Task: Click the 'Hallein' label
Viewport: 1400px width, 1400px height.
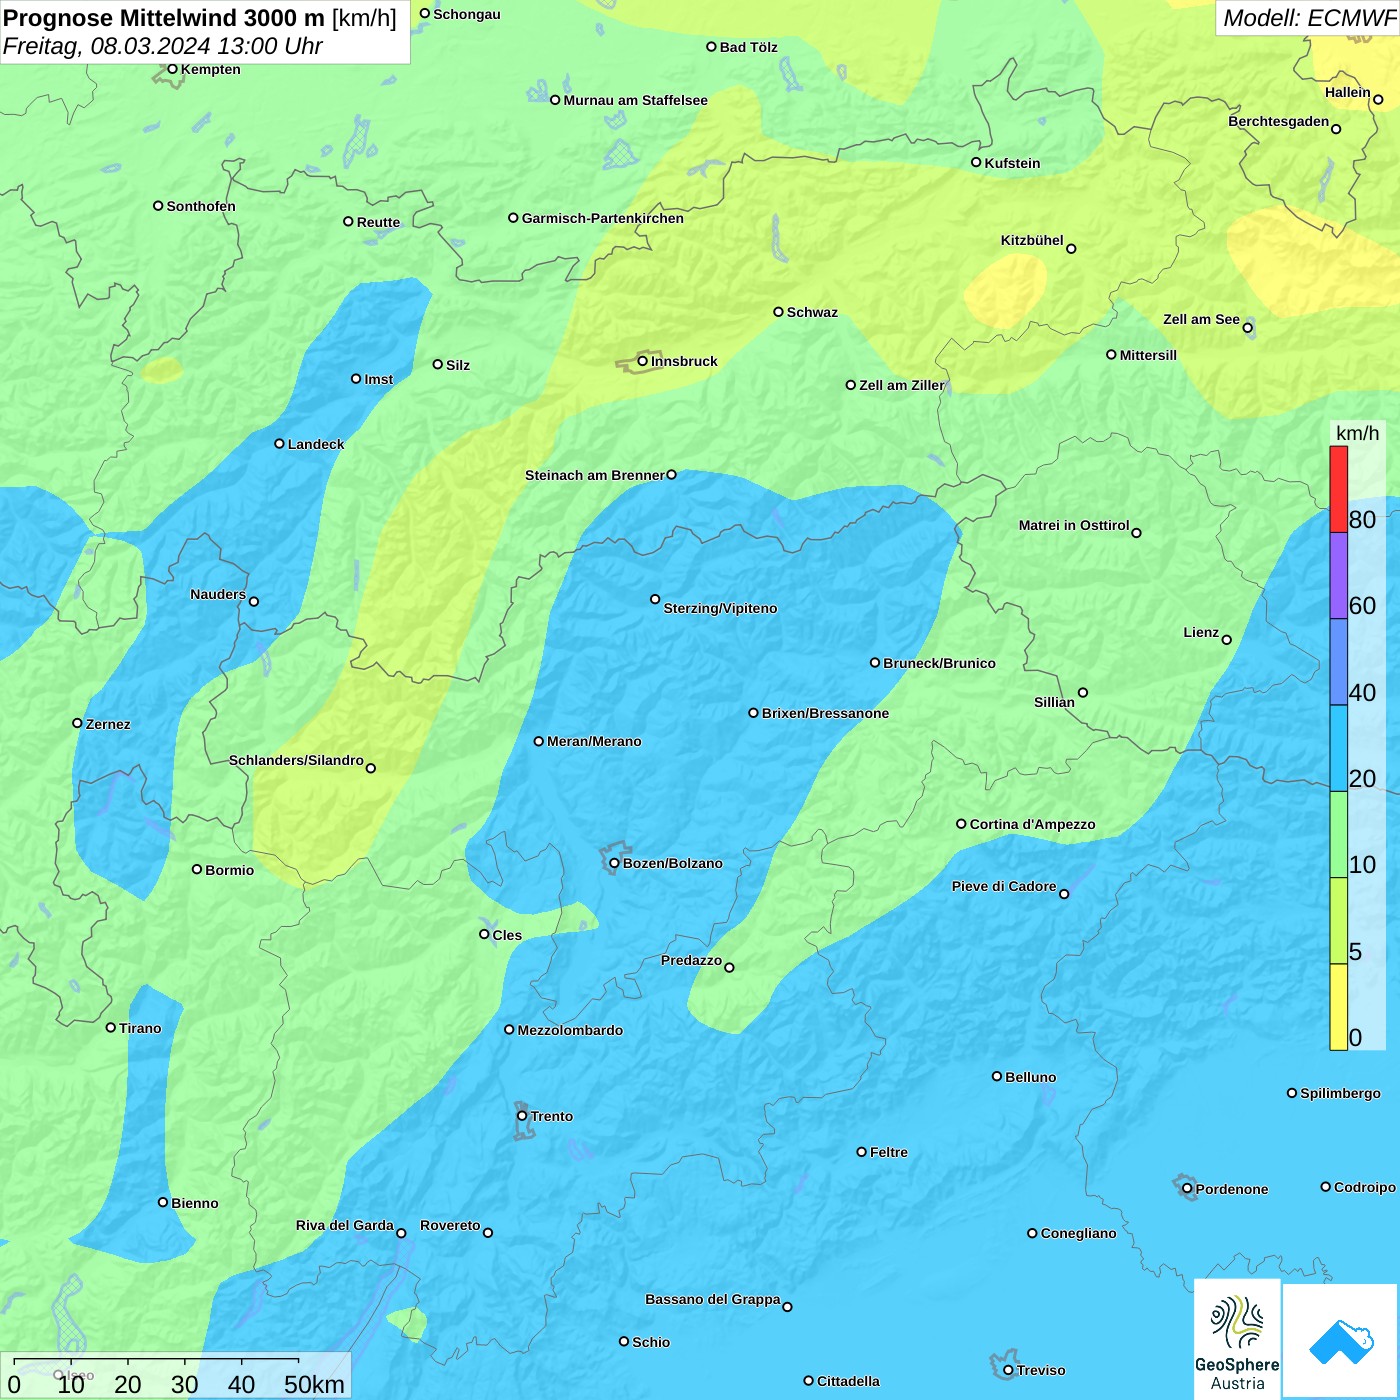Action: coord(1347,92)
